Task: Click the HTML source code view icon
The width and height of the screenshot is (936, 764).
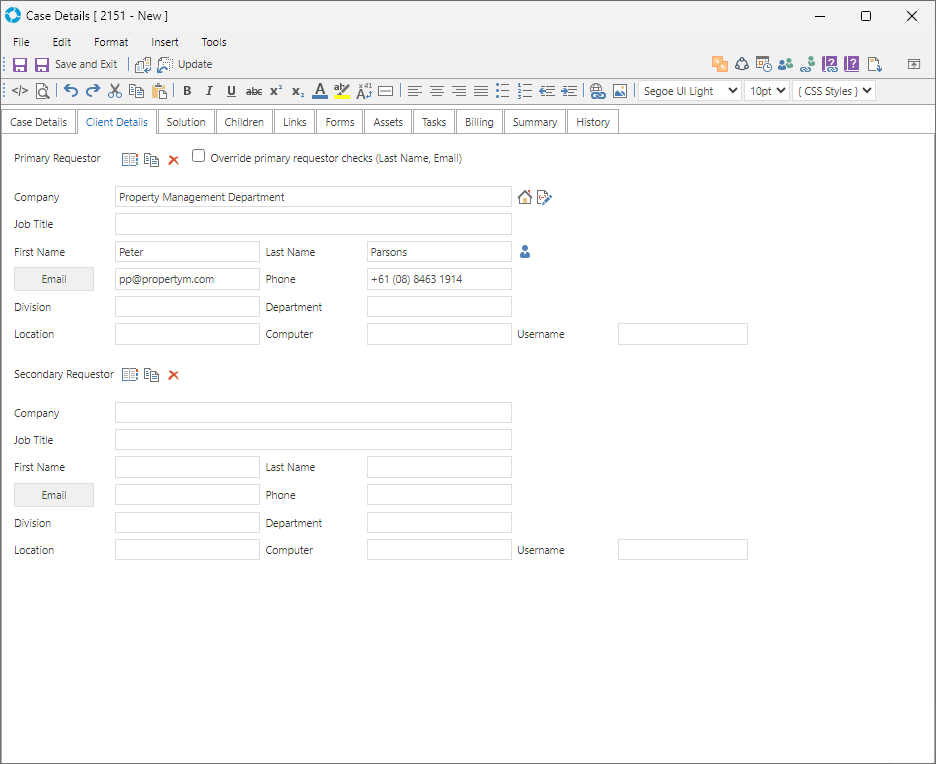Action: (x=19, y=91)
